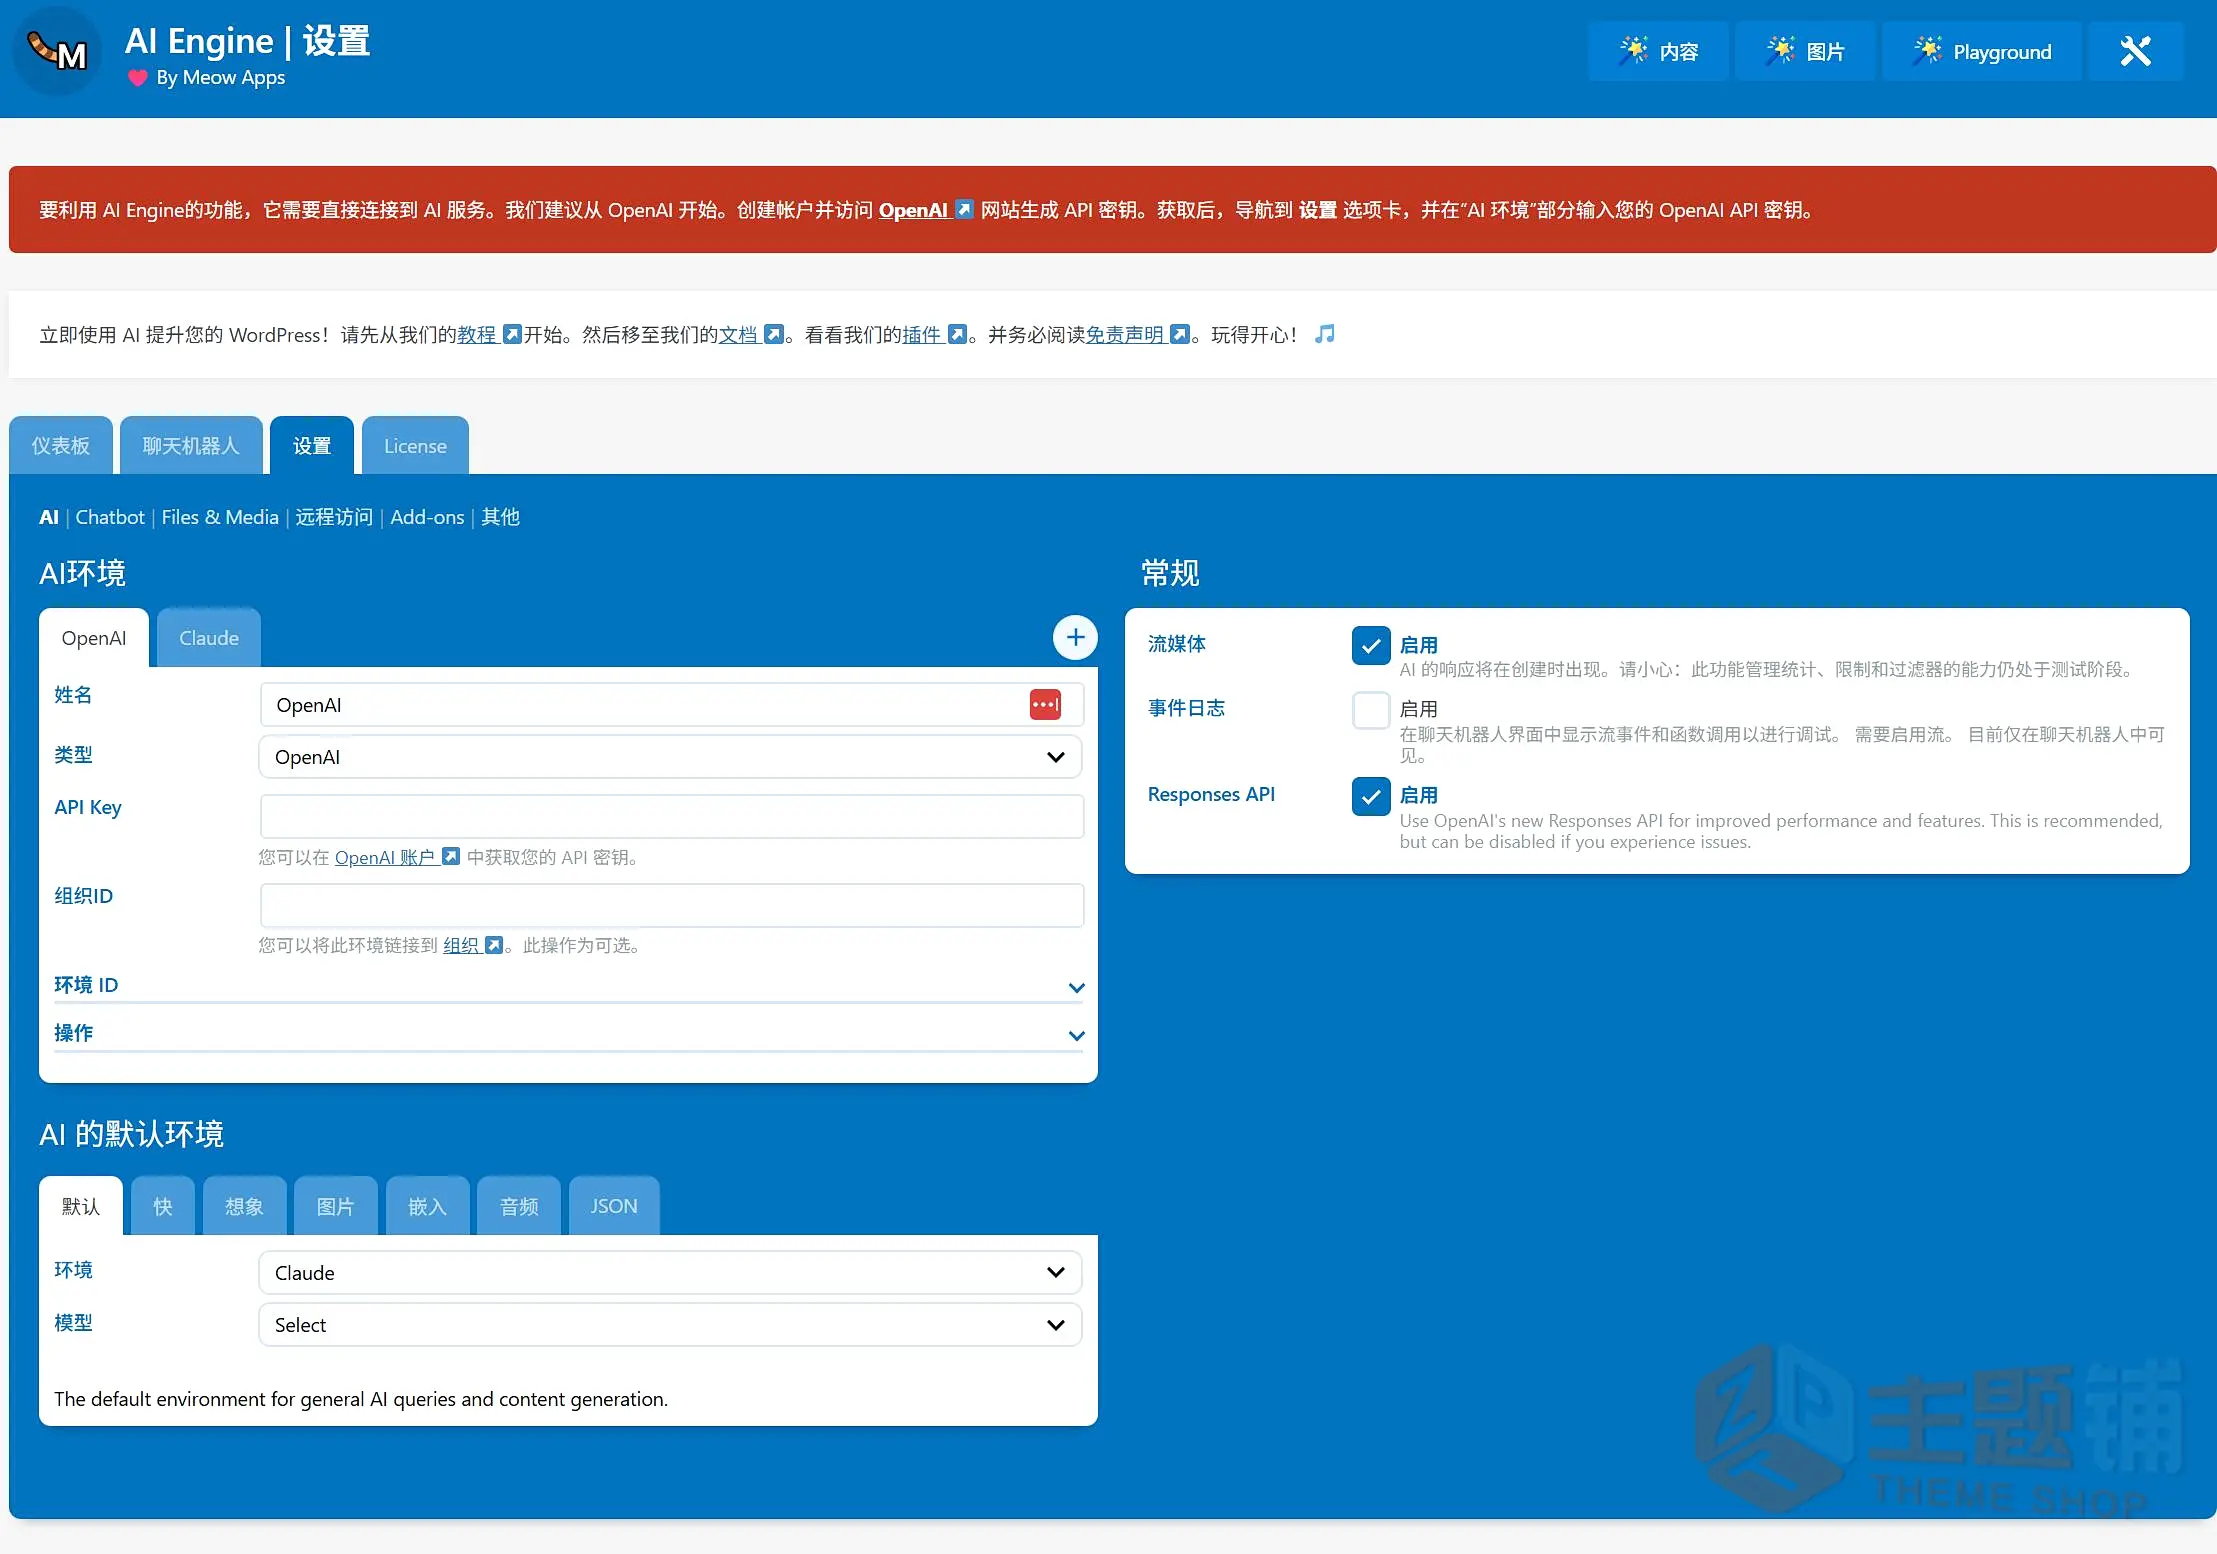Open the 环境 environment dropdown showing Claude

pyautogui.click(x=671, y=1273)
